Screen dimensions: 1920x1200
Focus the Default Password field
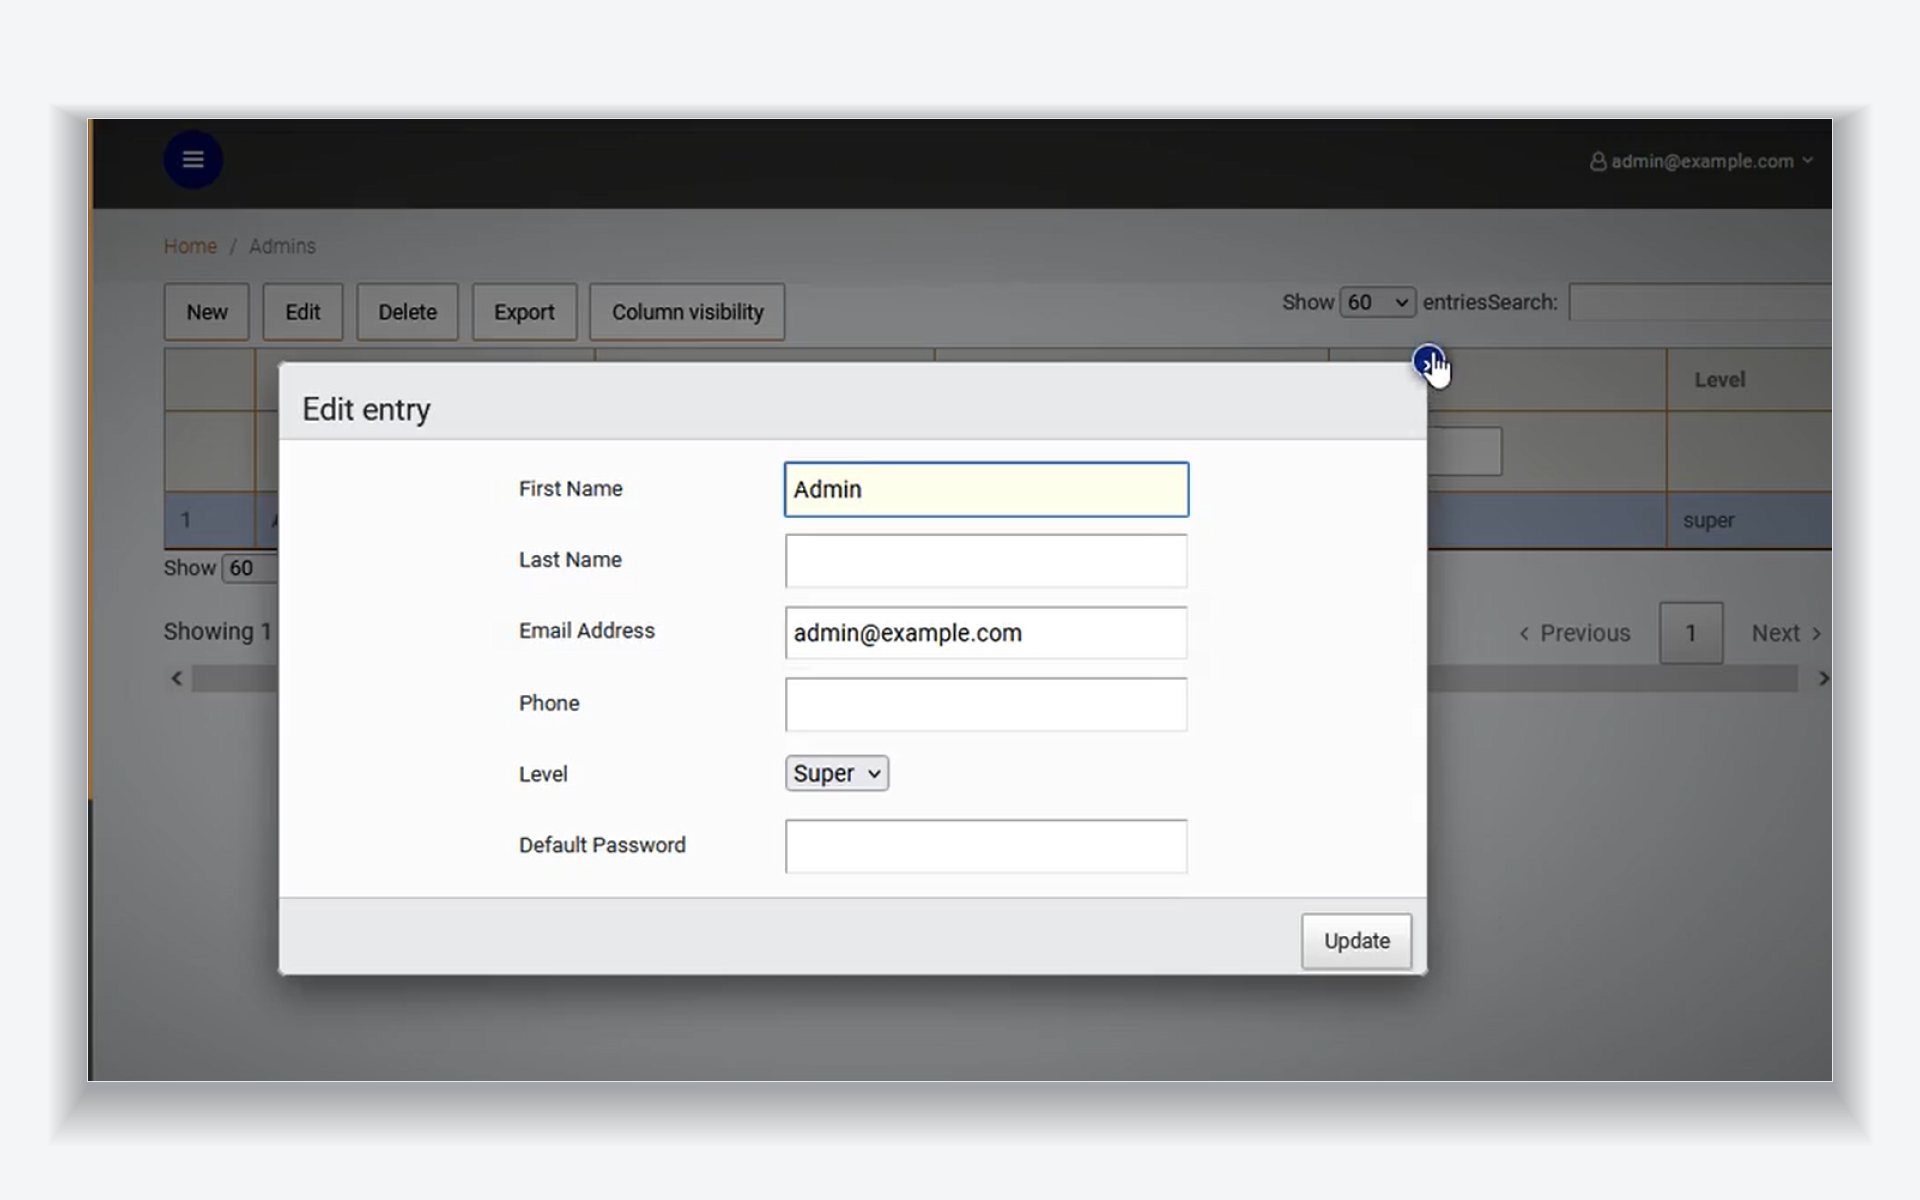point(986,846)
